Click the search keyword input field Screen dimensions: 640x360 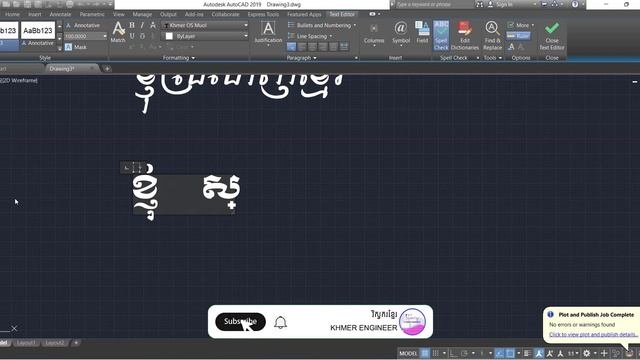click(x=433, y=4)
